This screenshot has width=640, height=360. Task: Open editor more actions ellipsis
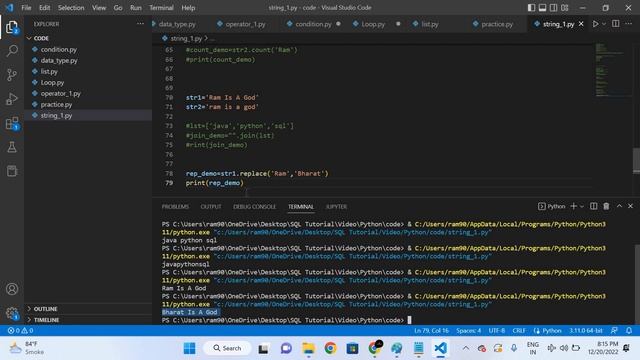(629, 24)
